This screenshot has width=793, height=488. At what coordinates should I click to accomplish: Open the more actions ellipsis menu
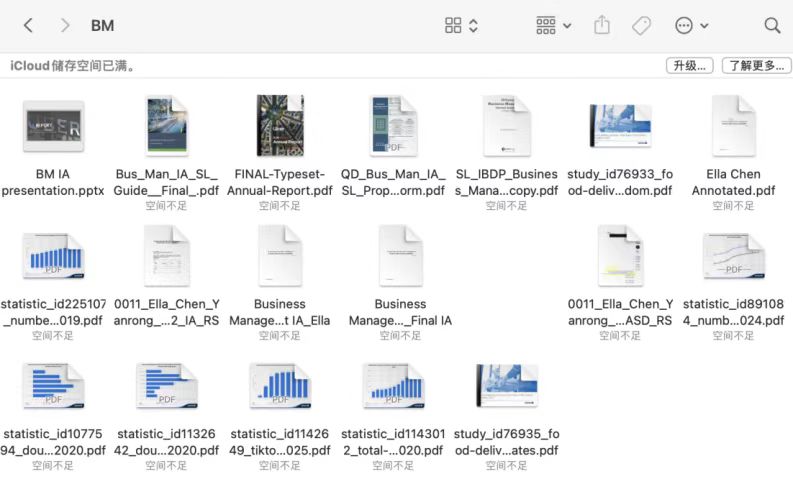pos(692,25)
